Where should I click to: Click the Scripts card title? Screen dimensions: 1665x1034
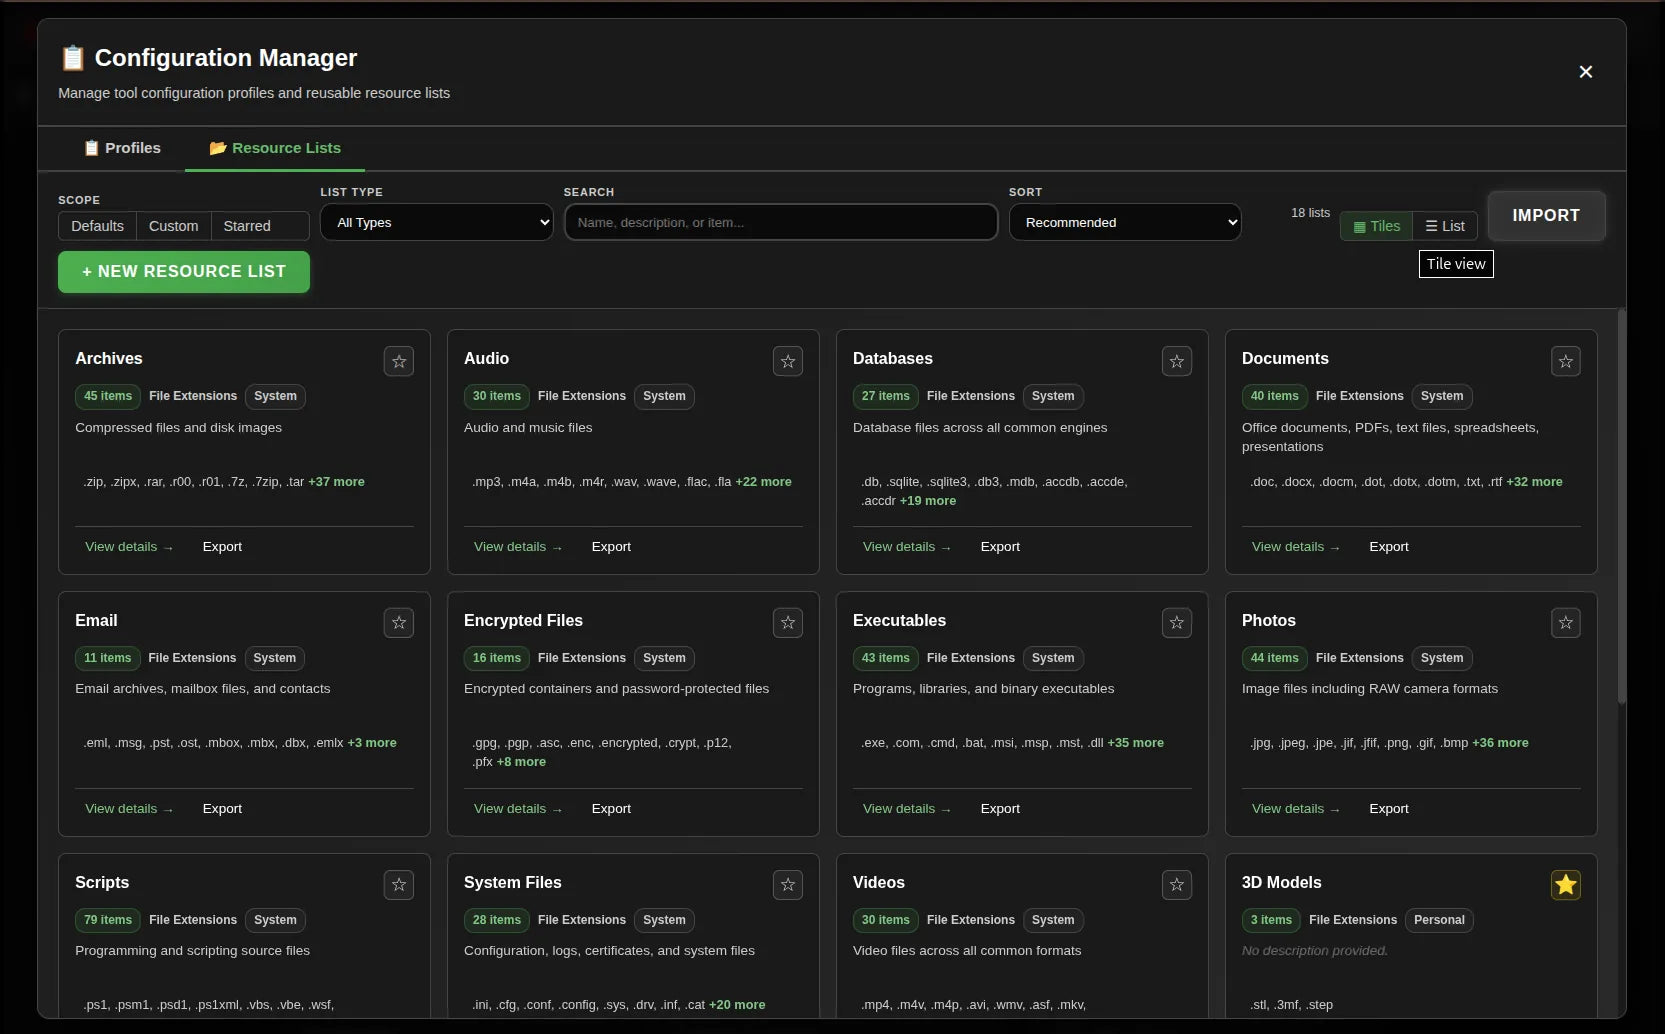click(102, 883)
